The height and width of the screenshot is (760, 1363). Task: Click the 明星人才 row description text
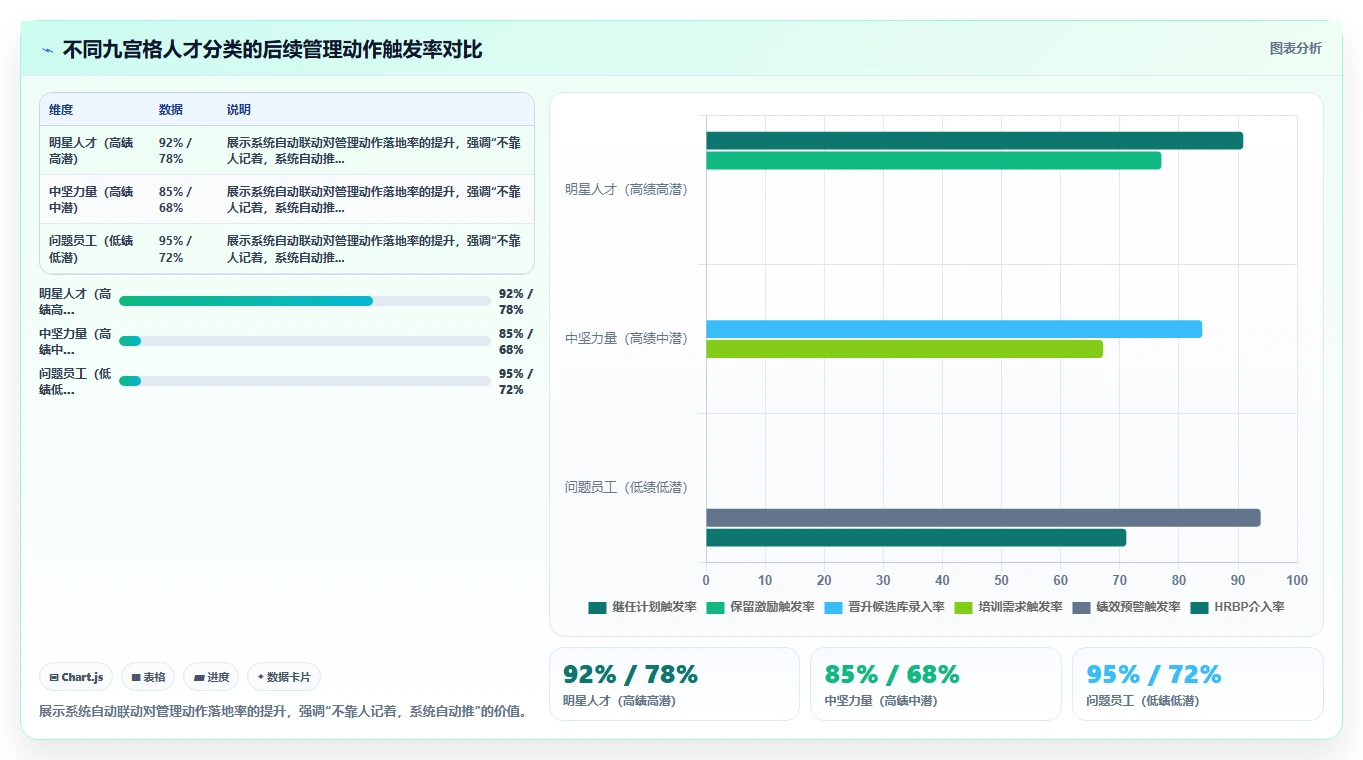pos(374,150)
